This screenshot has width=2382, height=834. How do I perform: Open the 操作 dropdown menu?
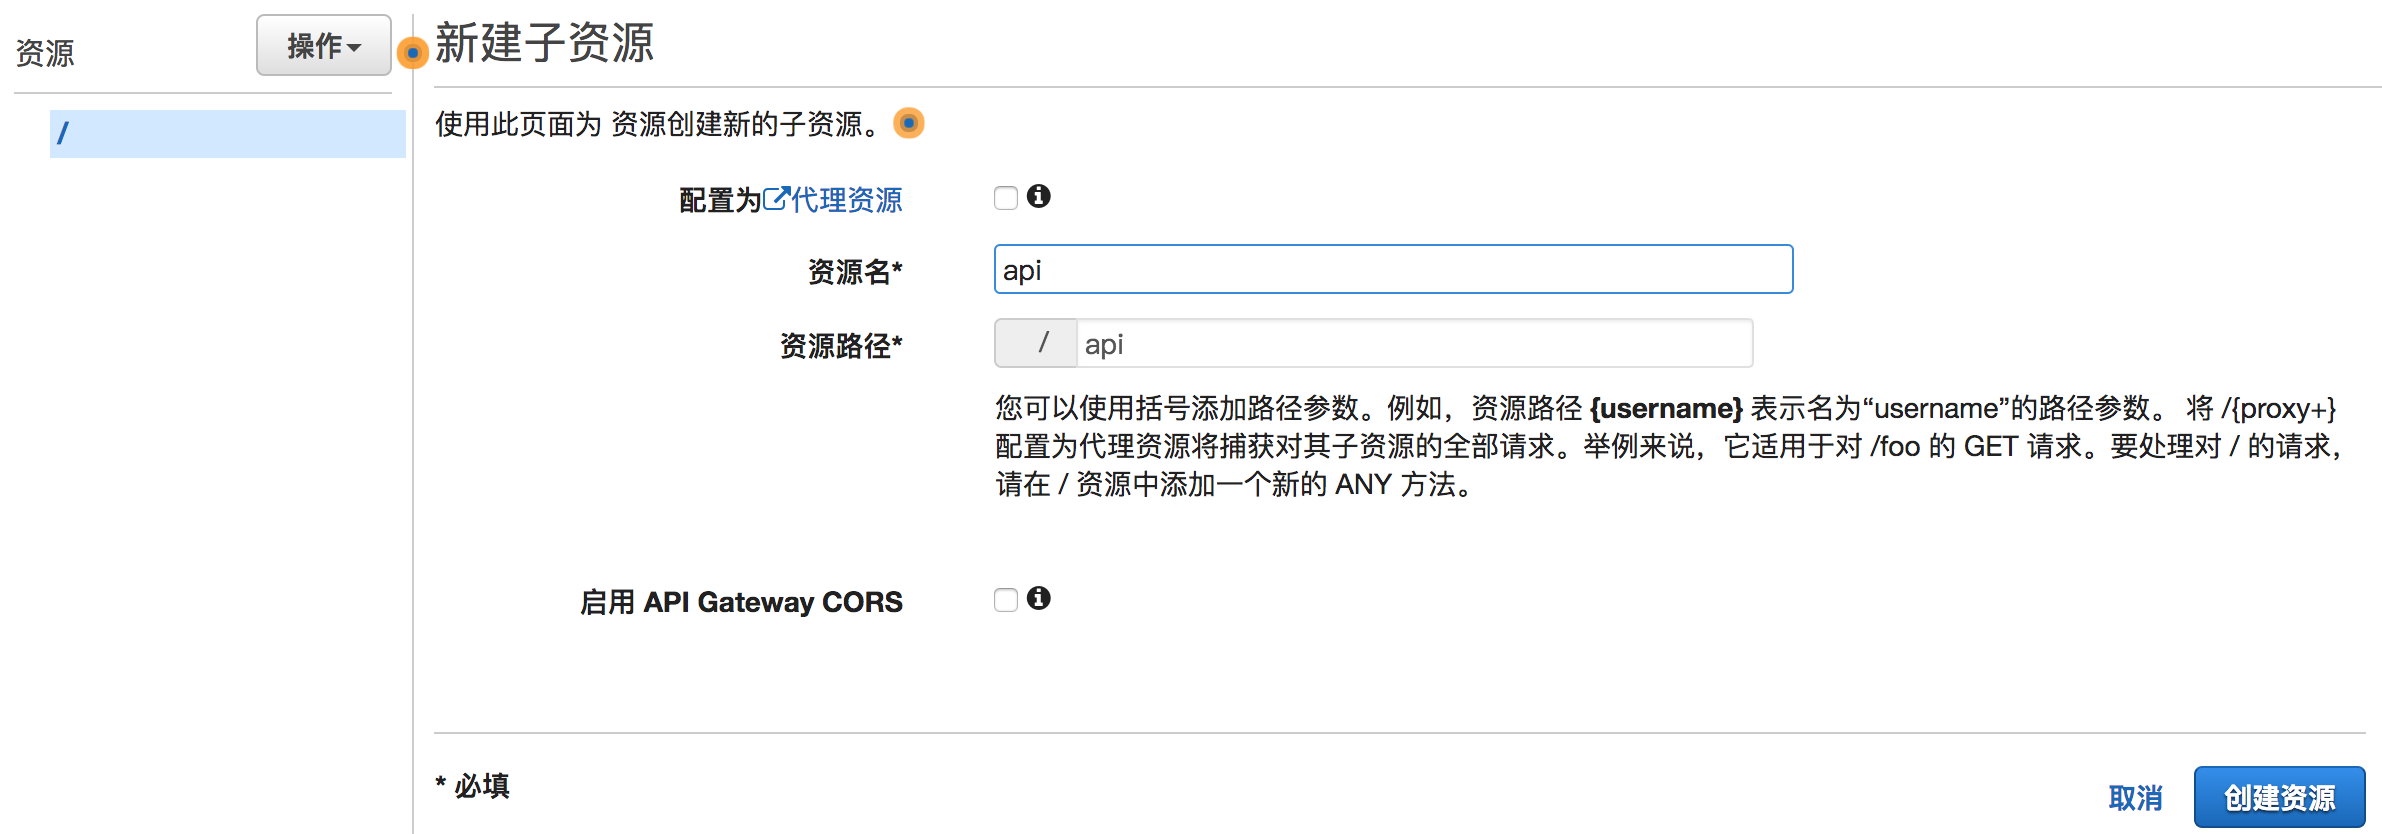pyautogui.click(x=323, y=46)
